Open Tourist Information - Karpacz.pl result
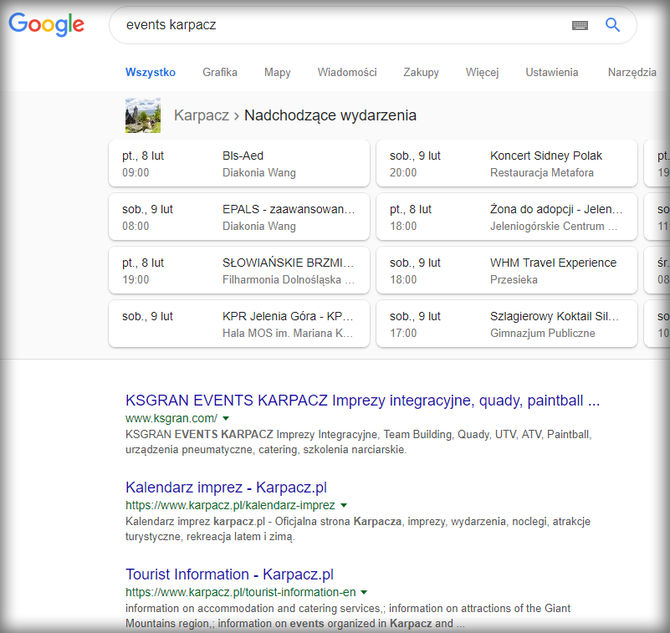 click(x=229, y=574)
